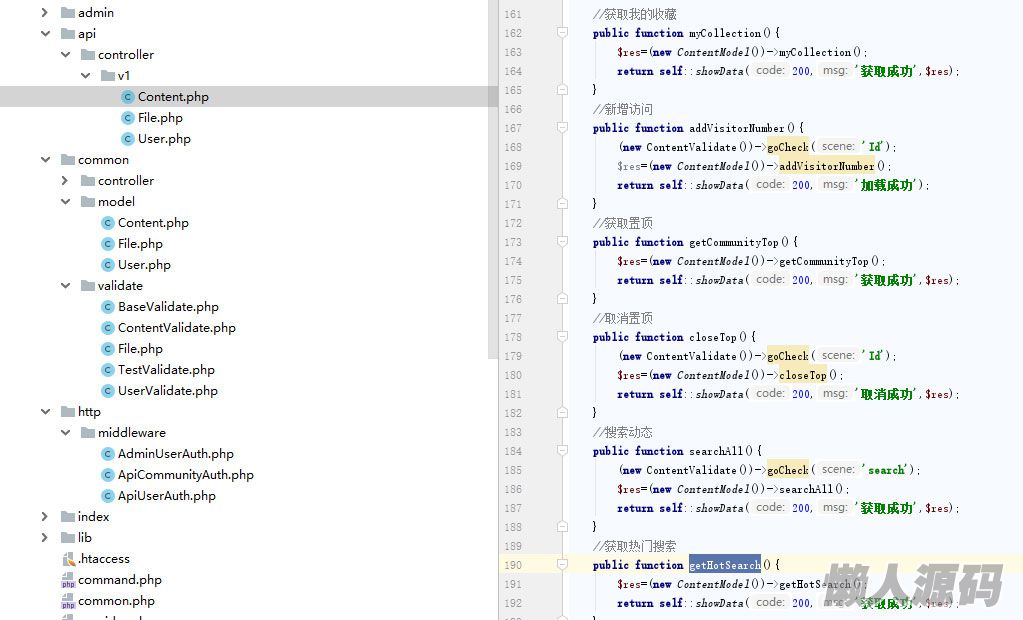Click the validate folder icon

(88, 286)
